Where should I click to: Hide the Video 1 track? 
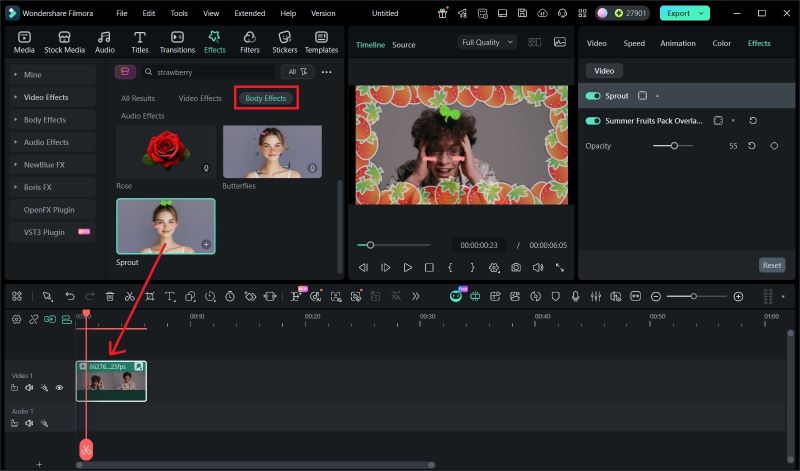pyautogui.click(x=59, y=387)
